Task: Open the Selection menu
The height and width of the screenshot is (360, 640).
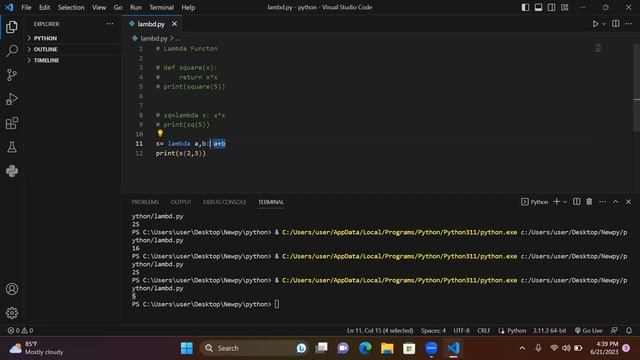Action: coord(71,7)
